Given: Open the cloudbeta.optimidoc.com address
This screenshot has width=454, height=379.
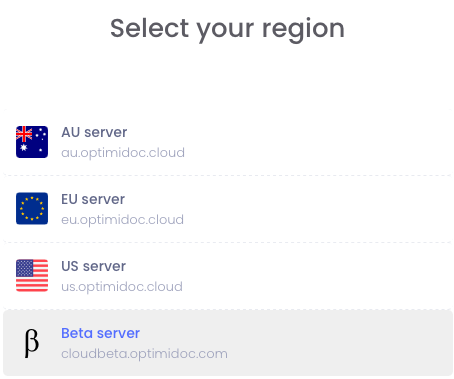Looking at the screenshot, I should click(144, 354).
